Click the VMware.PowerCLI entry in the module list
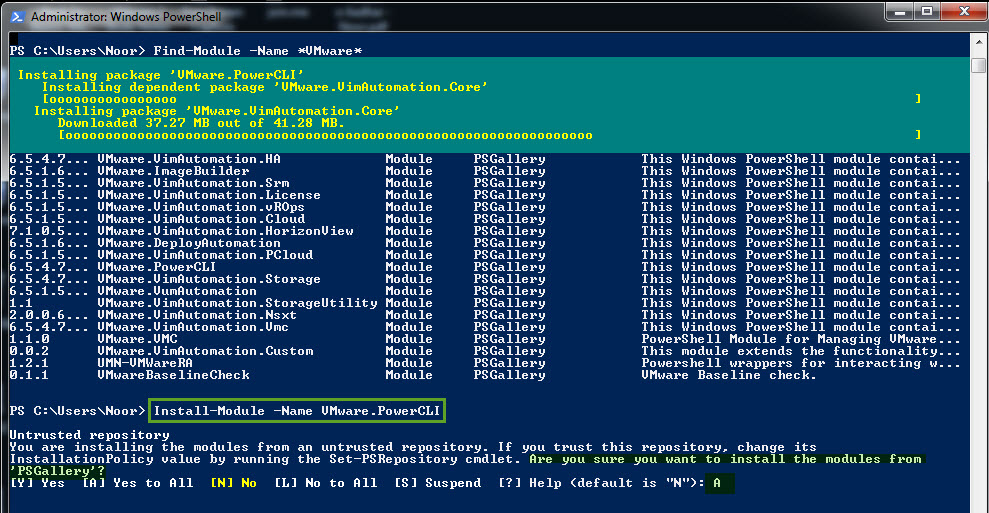The image size is (989, 513). [157, 267]
